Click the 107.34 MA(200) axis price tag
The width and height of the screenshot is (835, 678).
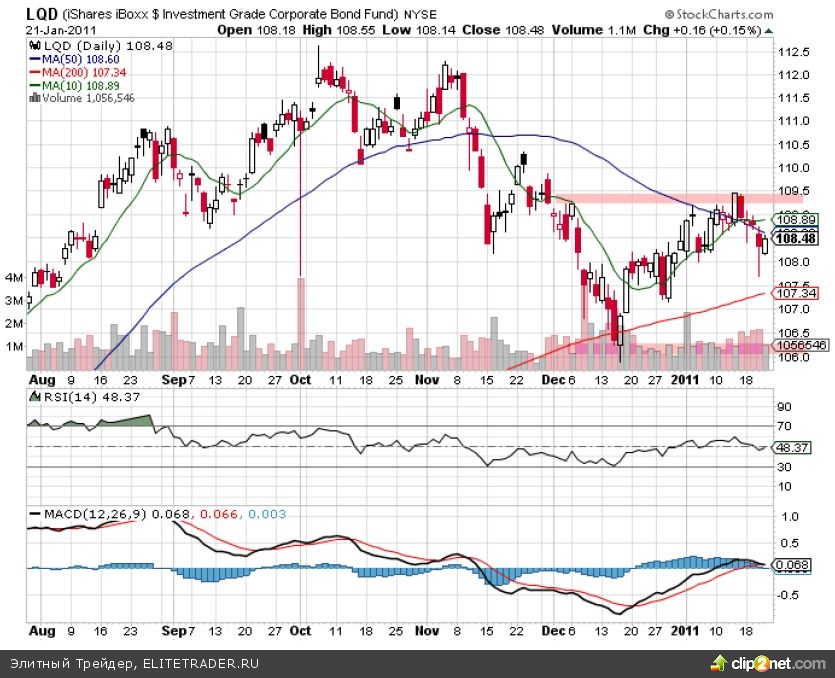point(793,293)
